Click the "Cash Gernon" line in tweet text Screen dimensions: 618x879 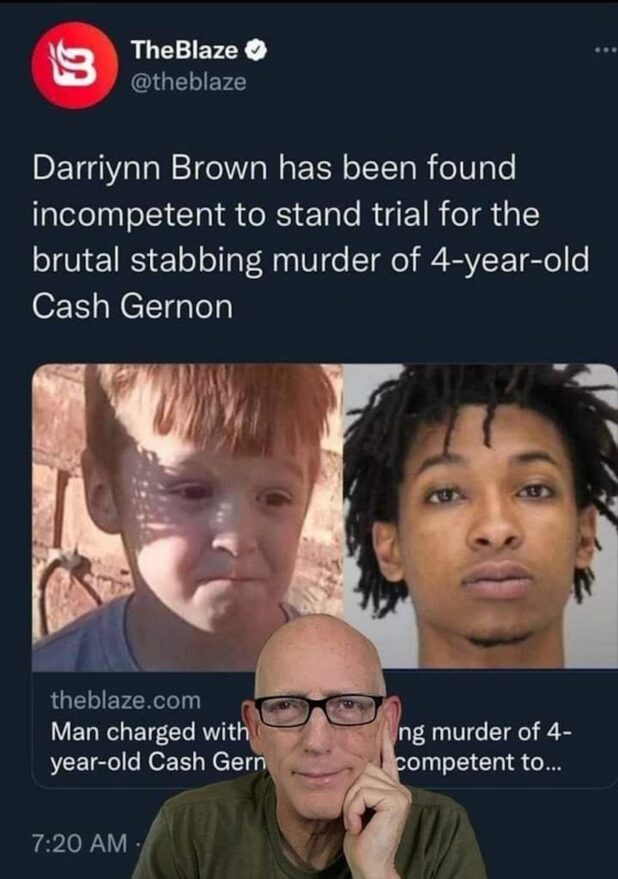pyautogui.click(x=132, y=307)
